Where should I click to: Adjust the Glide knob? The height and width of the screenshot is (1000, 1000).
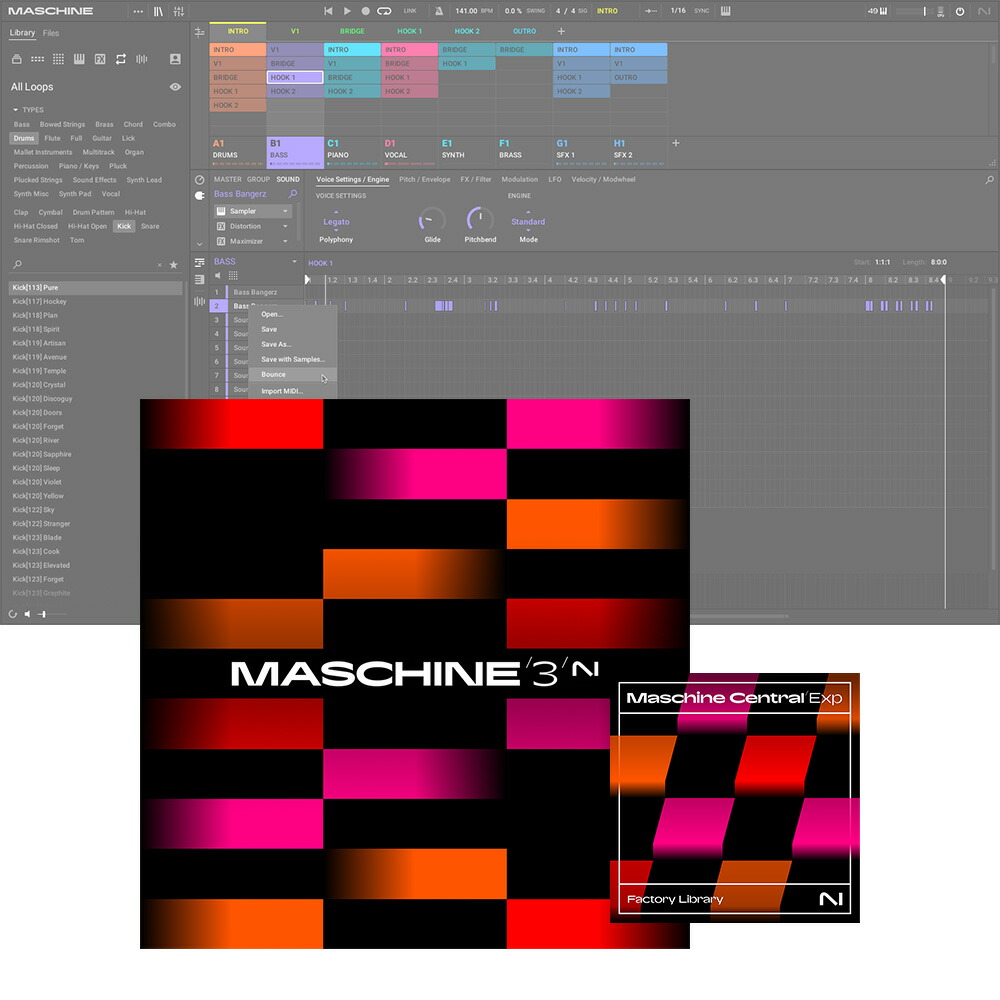pos(430,217)
